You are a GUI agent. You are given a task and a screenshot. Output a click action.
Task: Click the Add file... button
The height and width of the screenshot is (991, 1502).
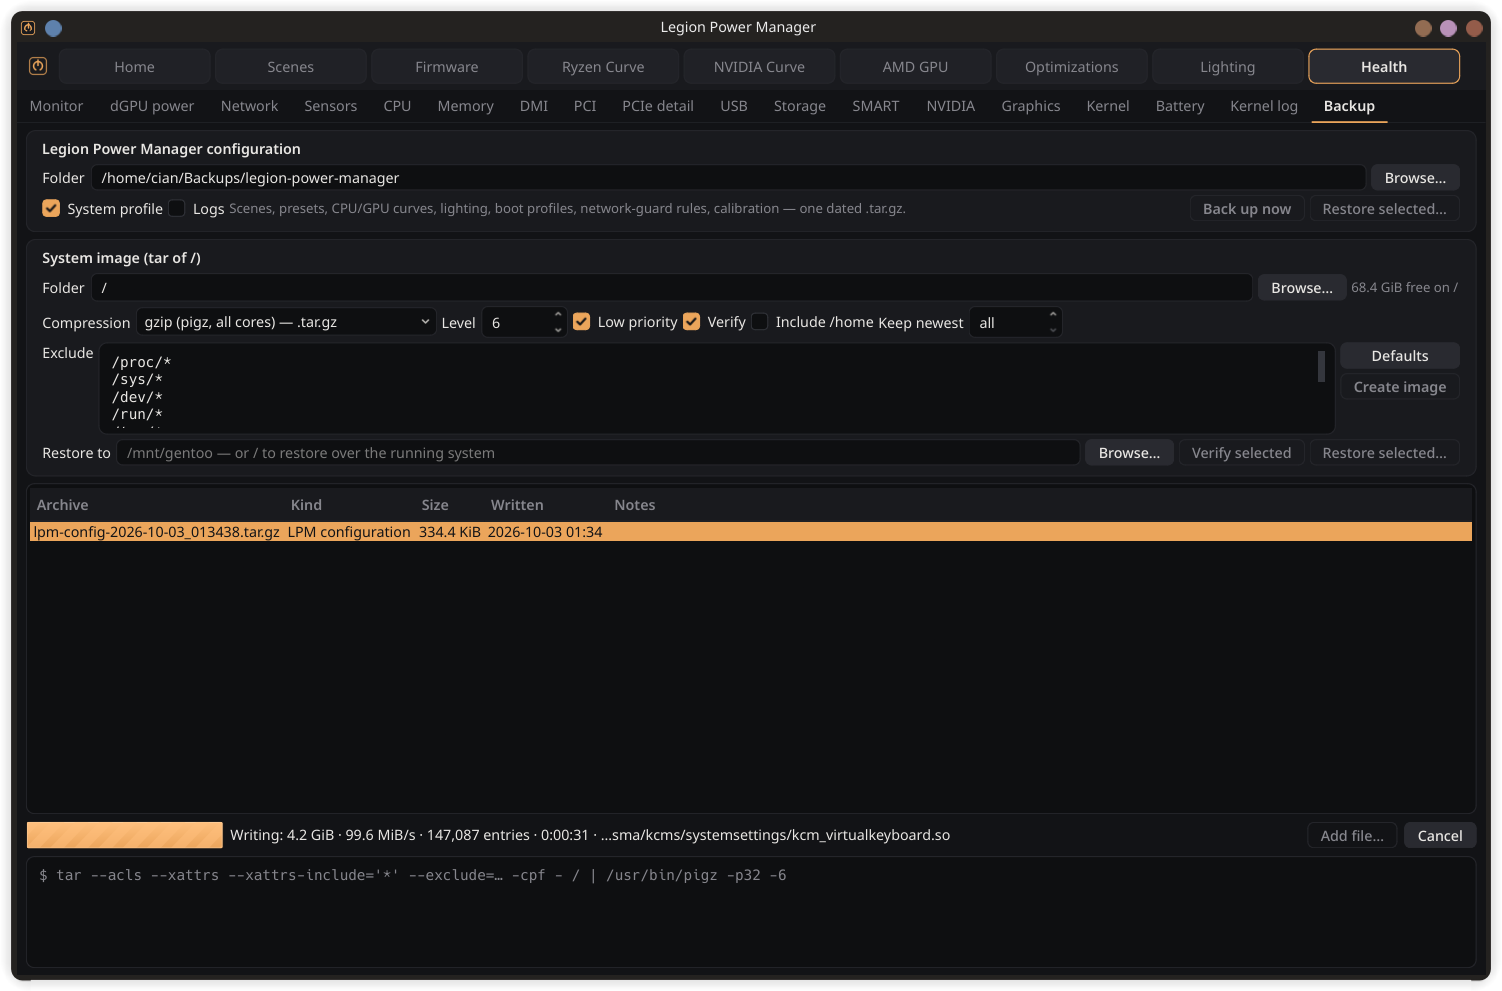1352,836
